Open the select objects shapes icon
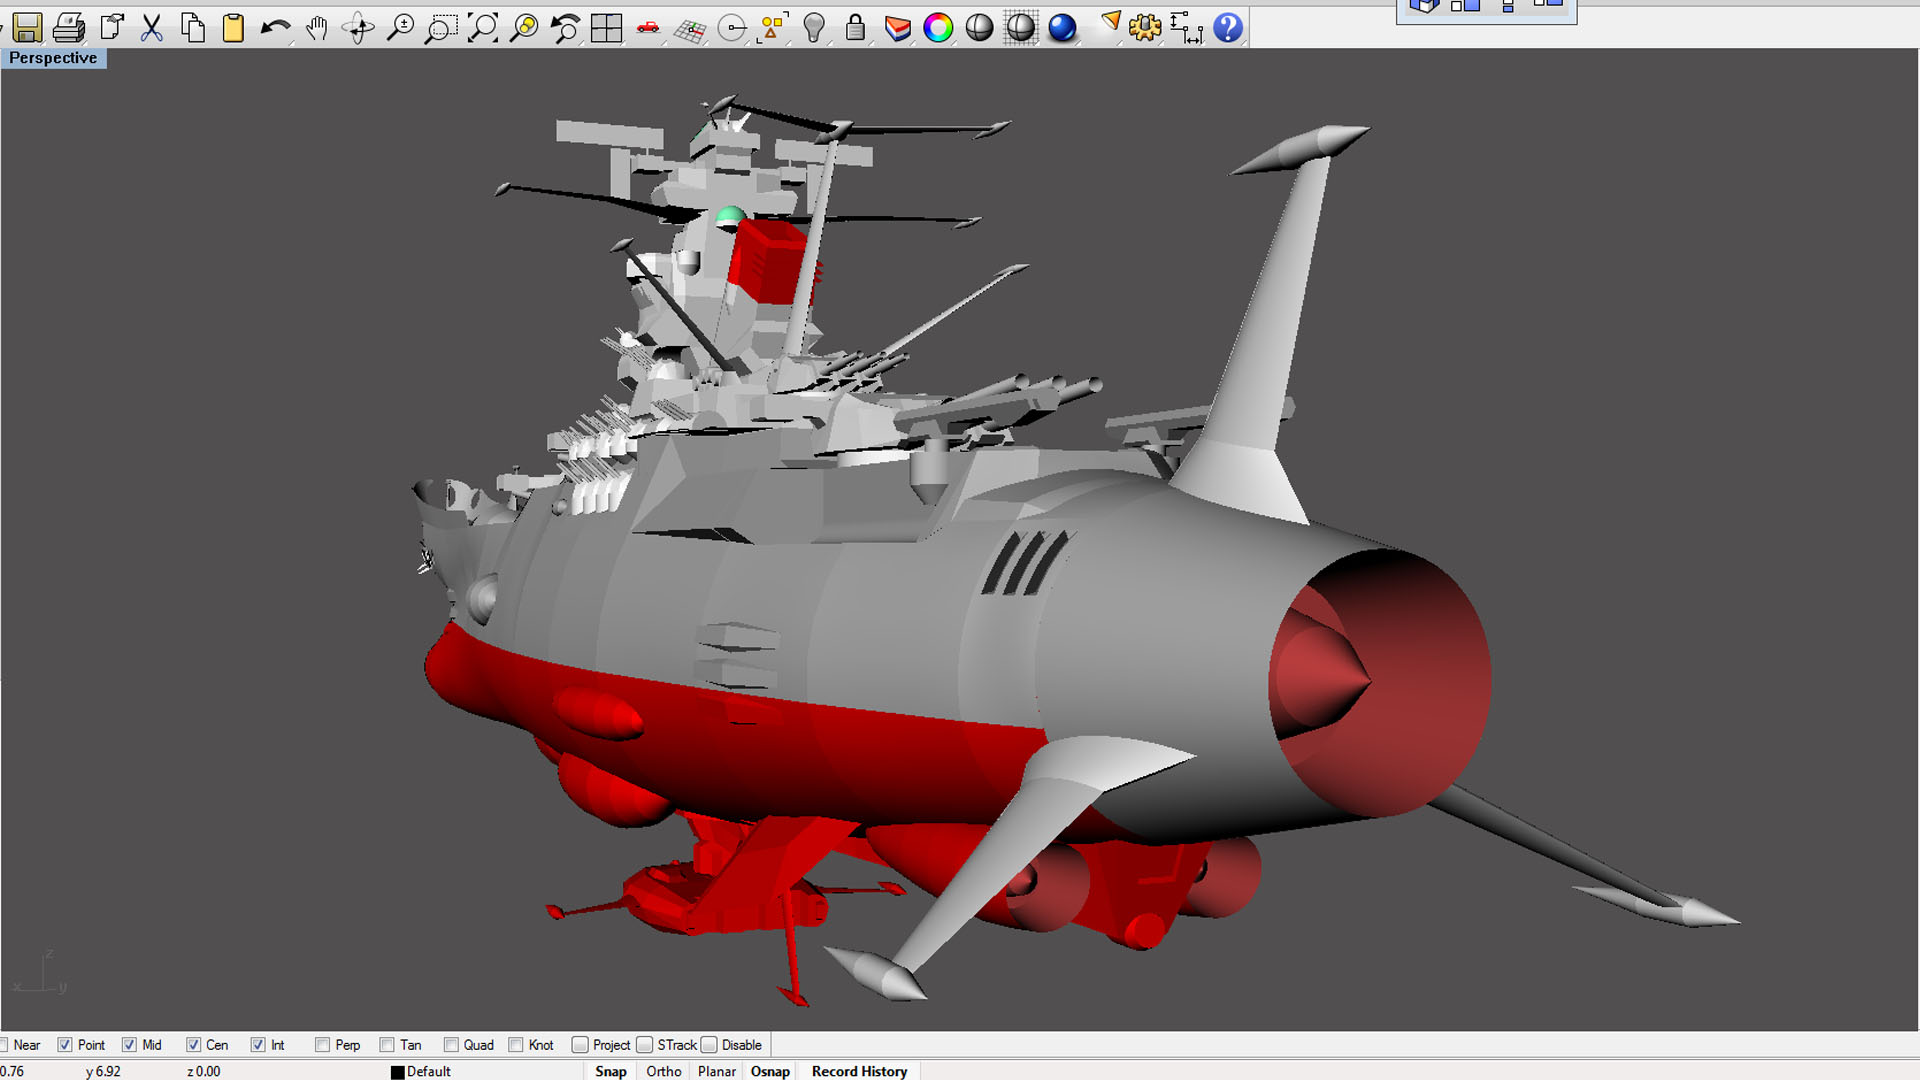Viewport: 1920px width, 1080px height. (x=773, y=27)
